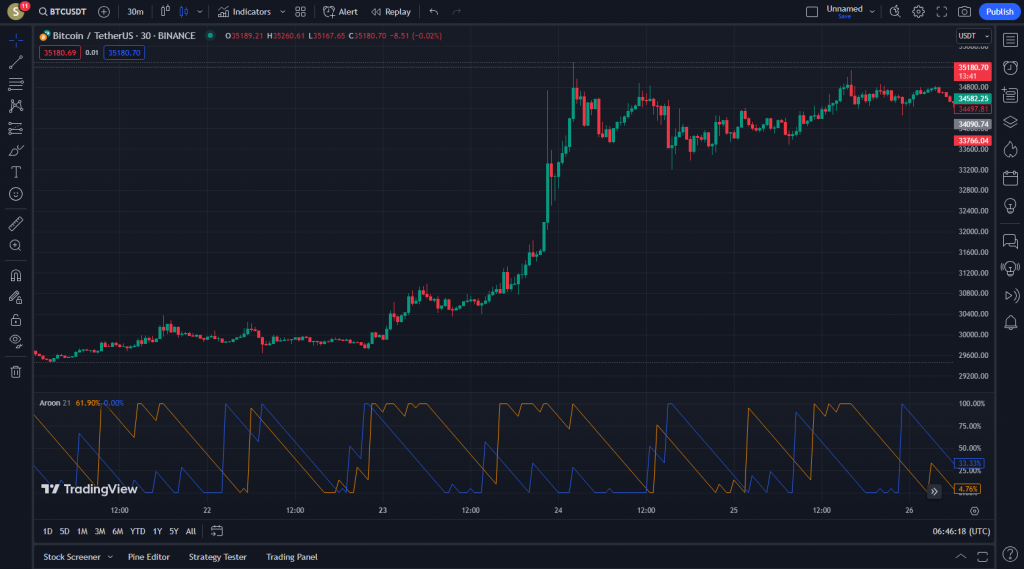Viewport: 1024px width, 569px height.
Task: Hide all drawings with eye icon
Action: point(16,341)
